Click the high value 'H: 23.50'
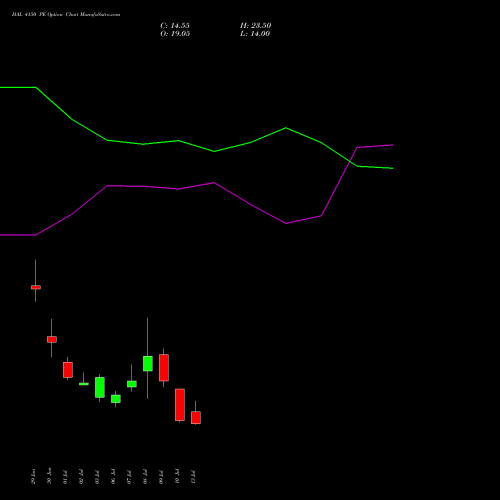 tap(255, 26)
